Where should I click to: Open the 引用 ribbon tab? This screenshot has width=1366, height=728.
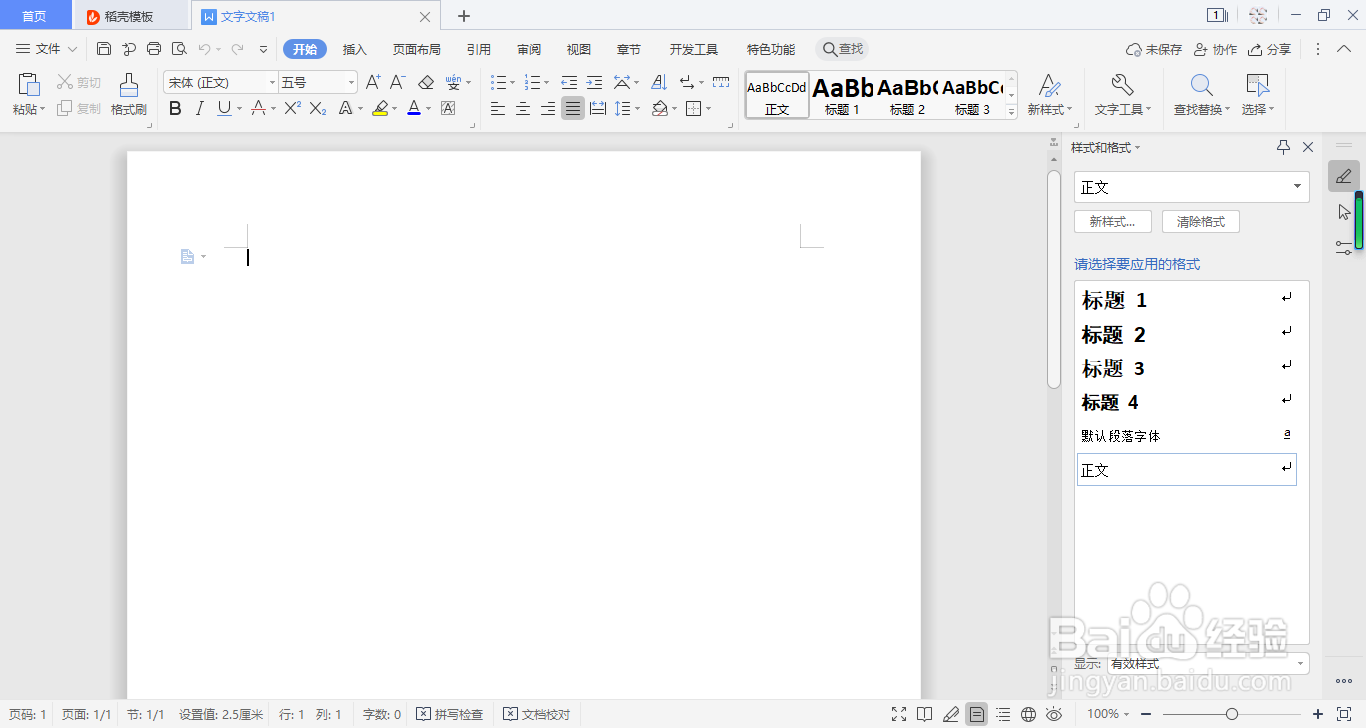[479, 49]
